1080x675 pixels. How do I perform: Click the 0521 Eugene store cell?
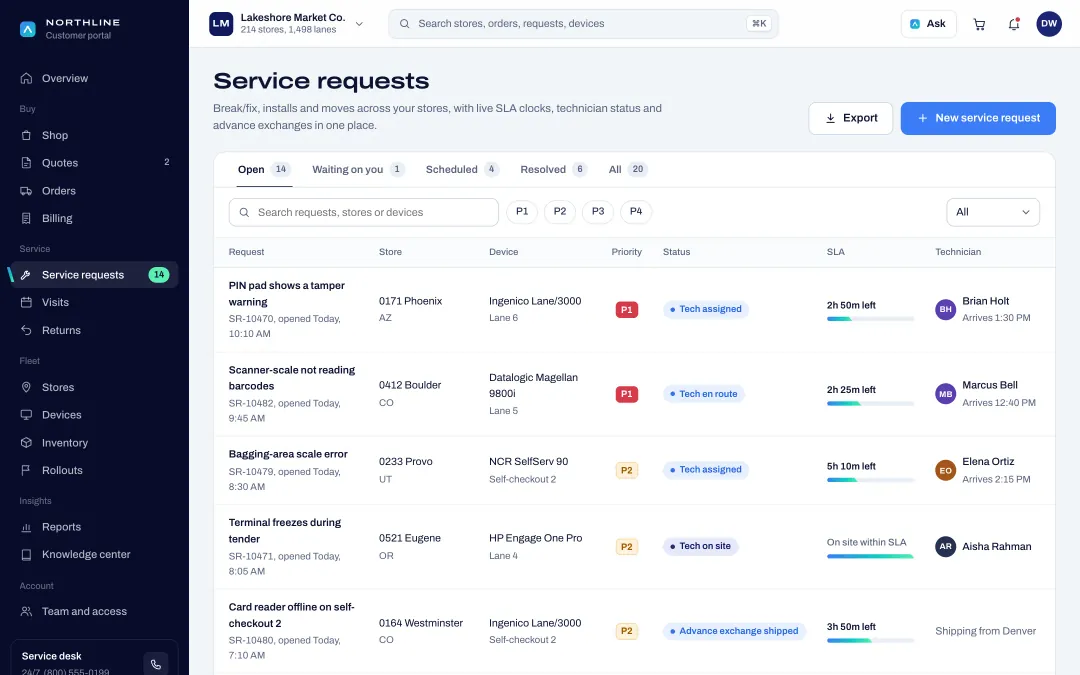[x=410, y=546]
